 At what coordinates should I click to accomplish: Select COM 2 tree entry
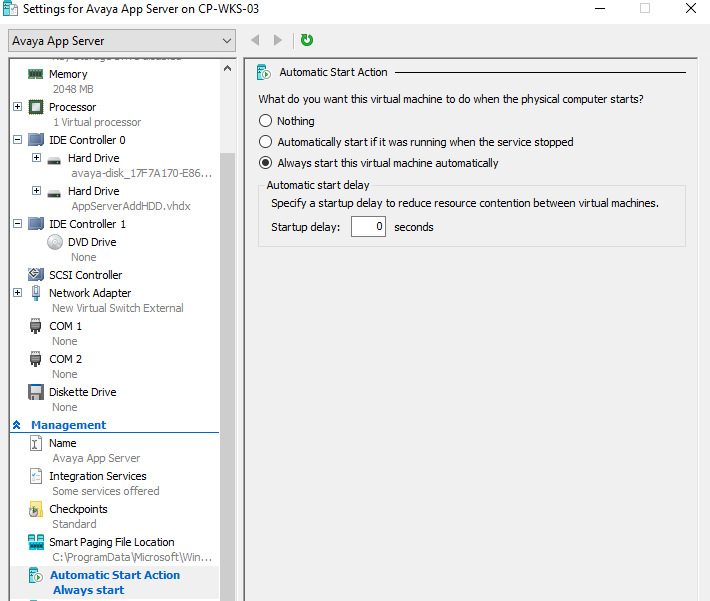coord(65,359)
